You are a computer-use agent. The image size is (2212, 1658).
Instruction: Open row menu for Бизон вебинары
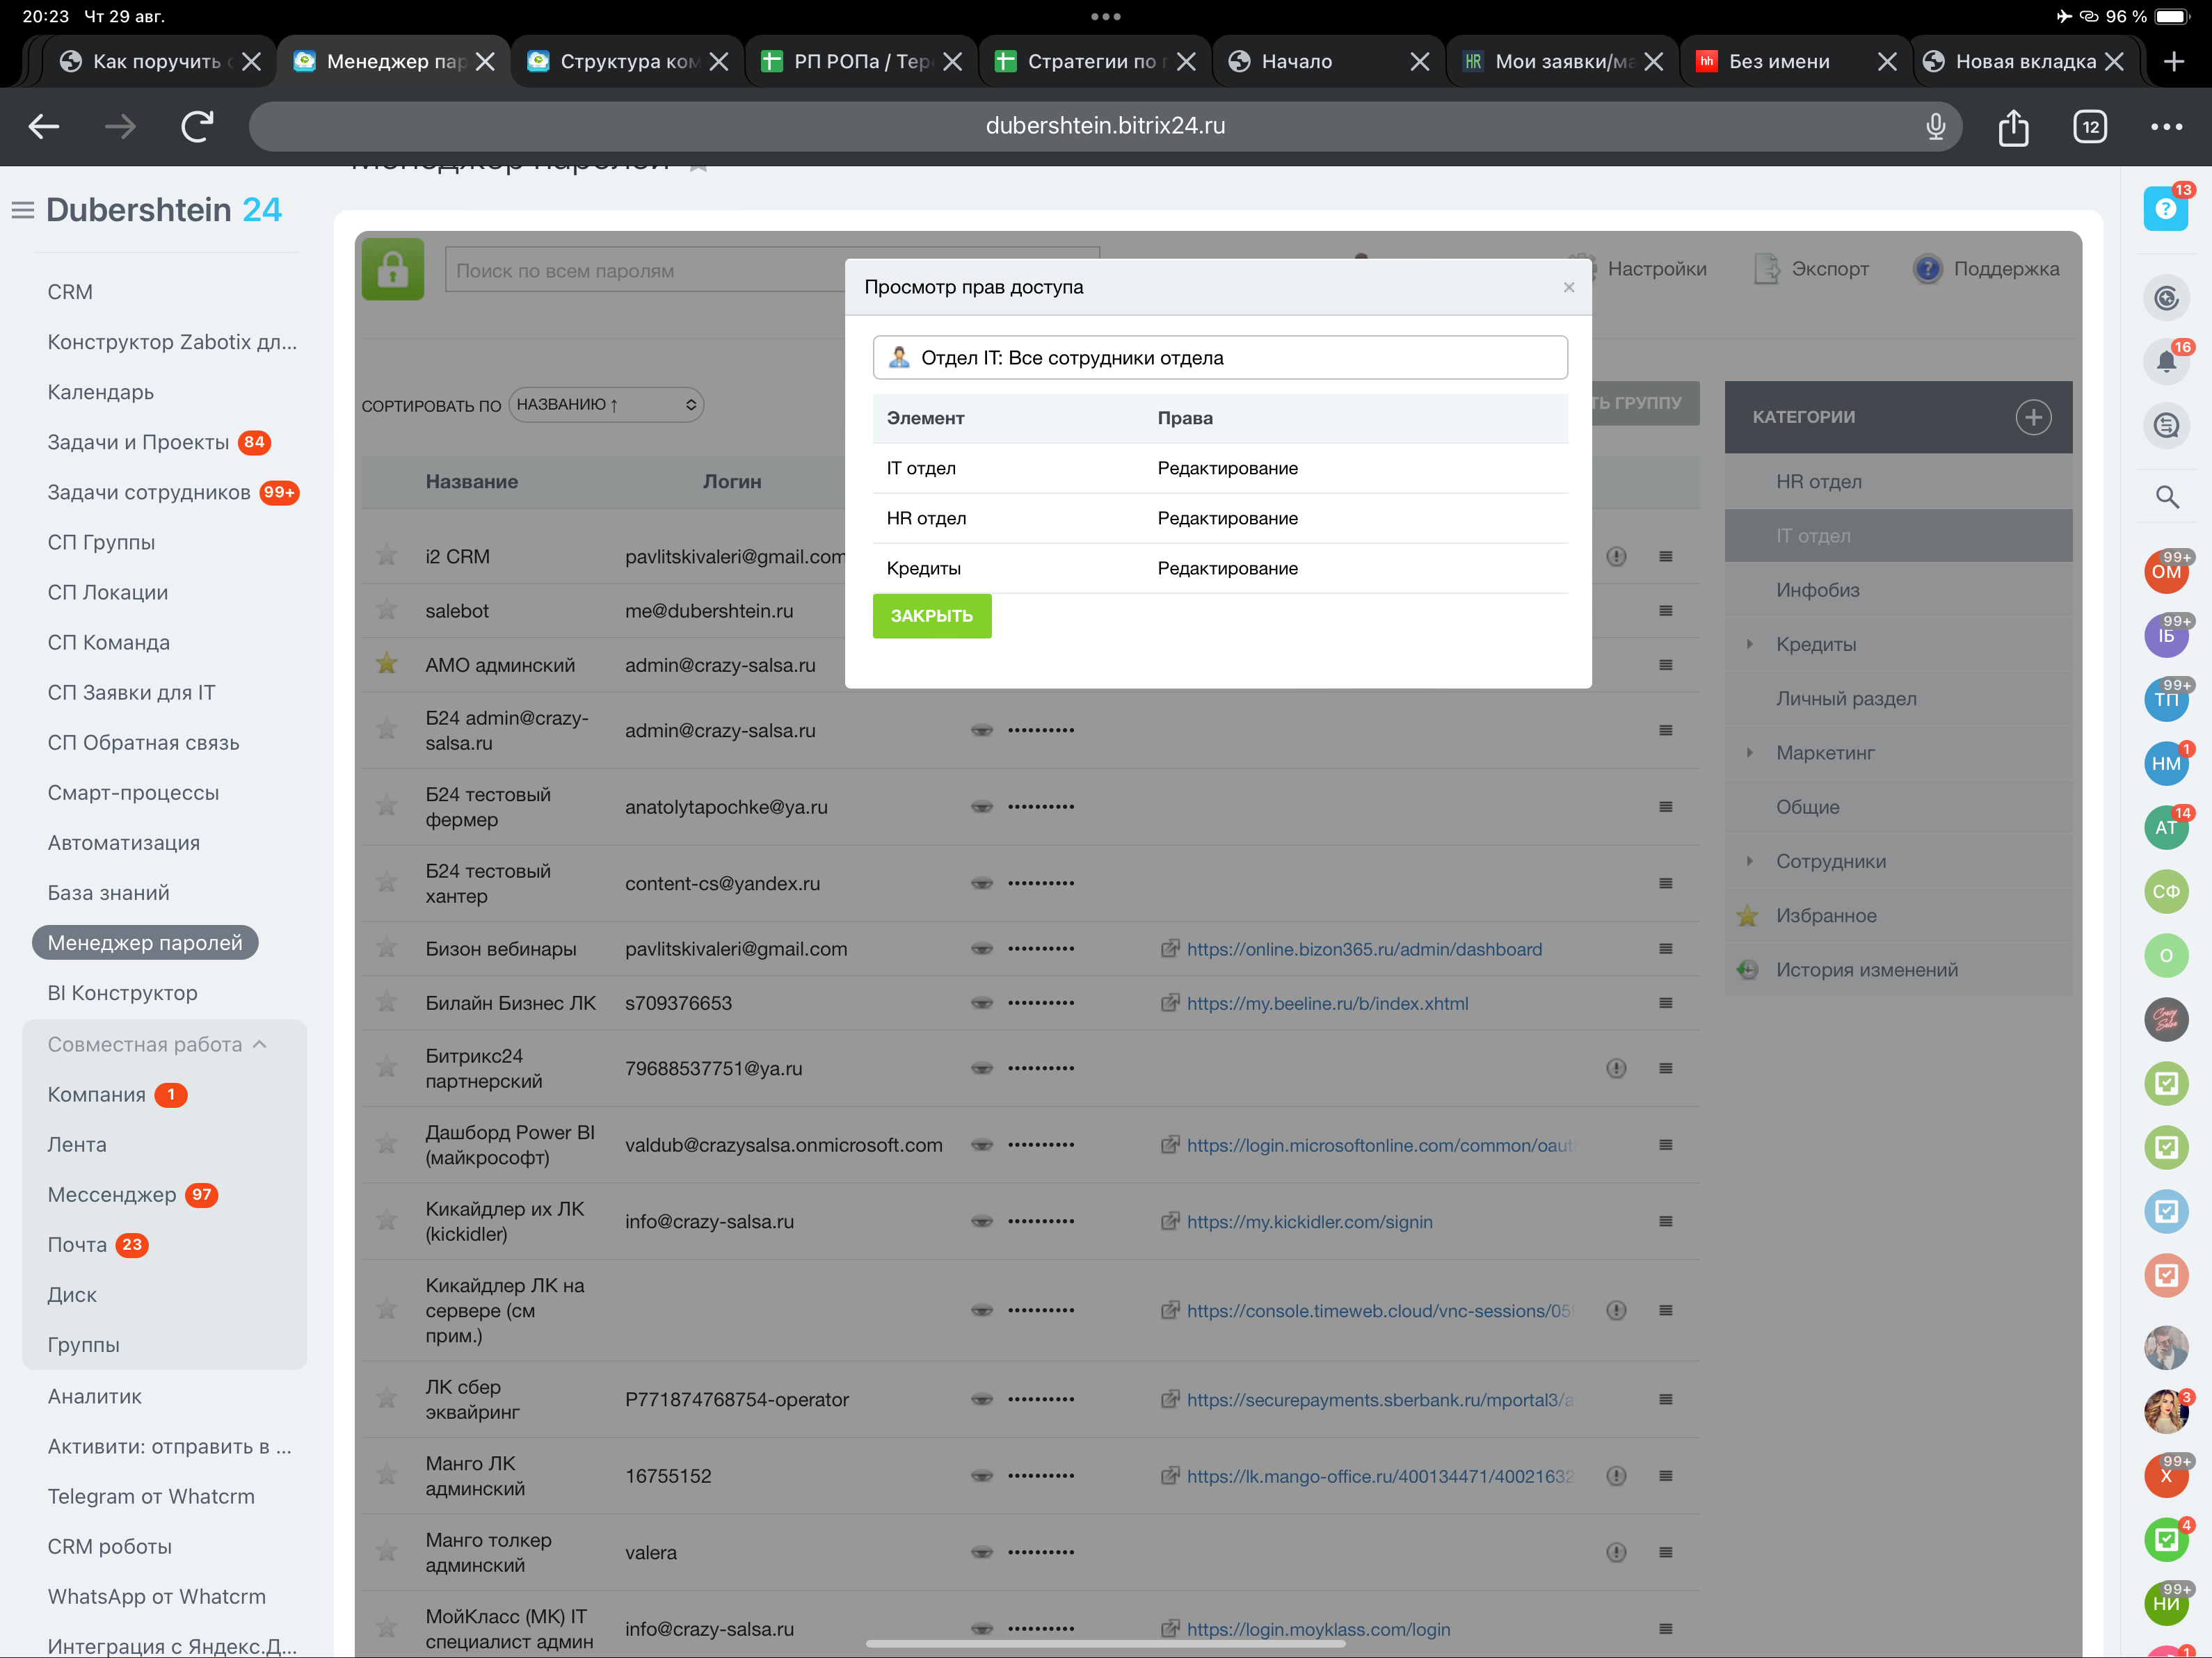click(1666, 949)
